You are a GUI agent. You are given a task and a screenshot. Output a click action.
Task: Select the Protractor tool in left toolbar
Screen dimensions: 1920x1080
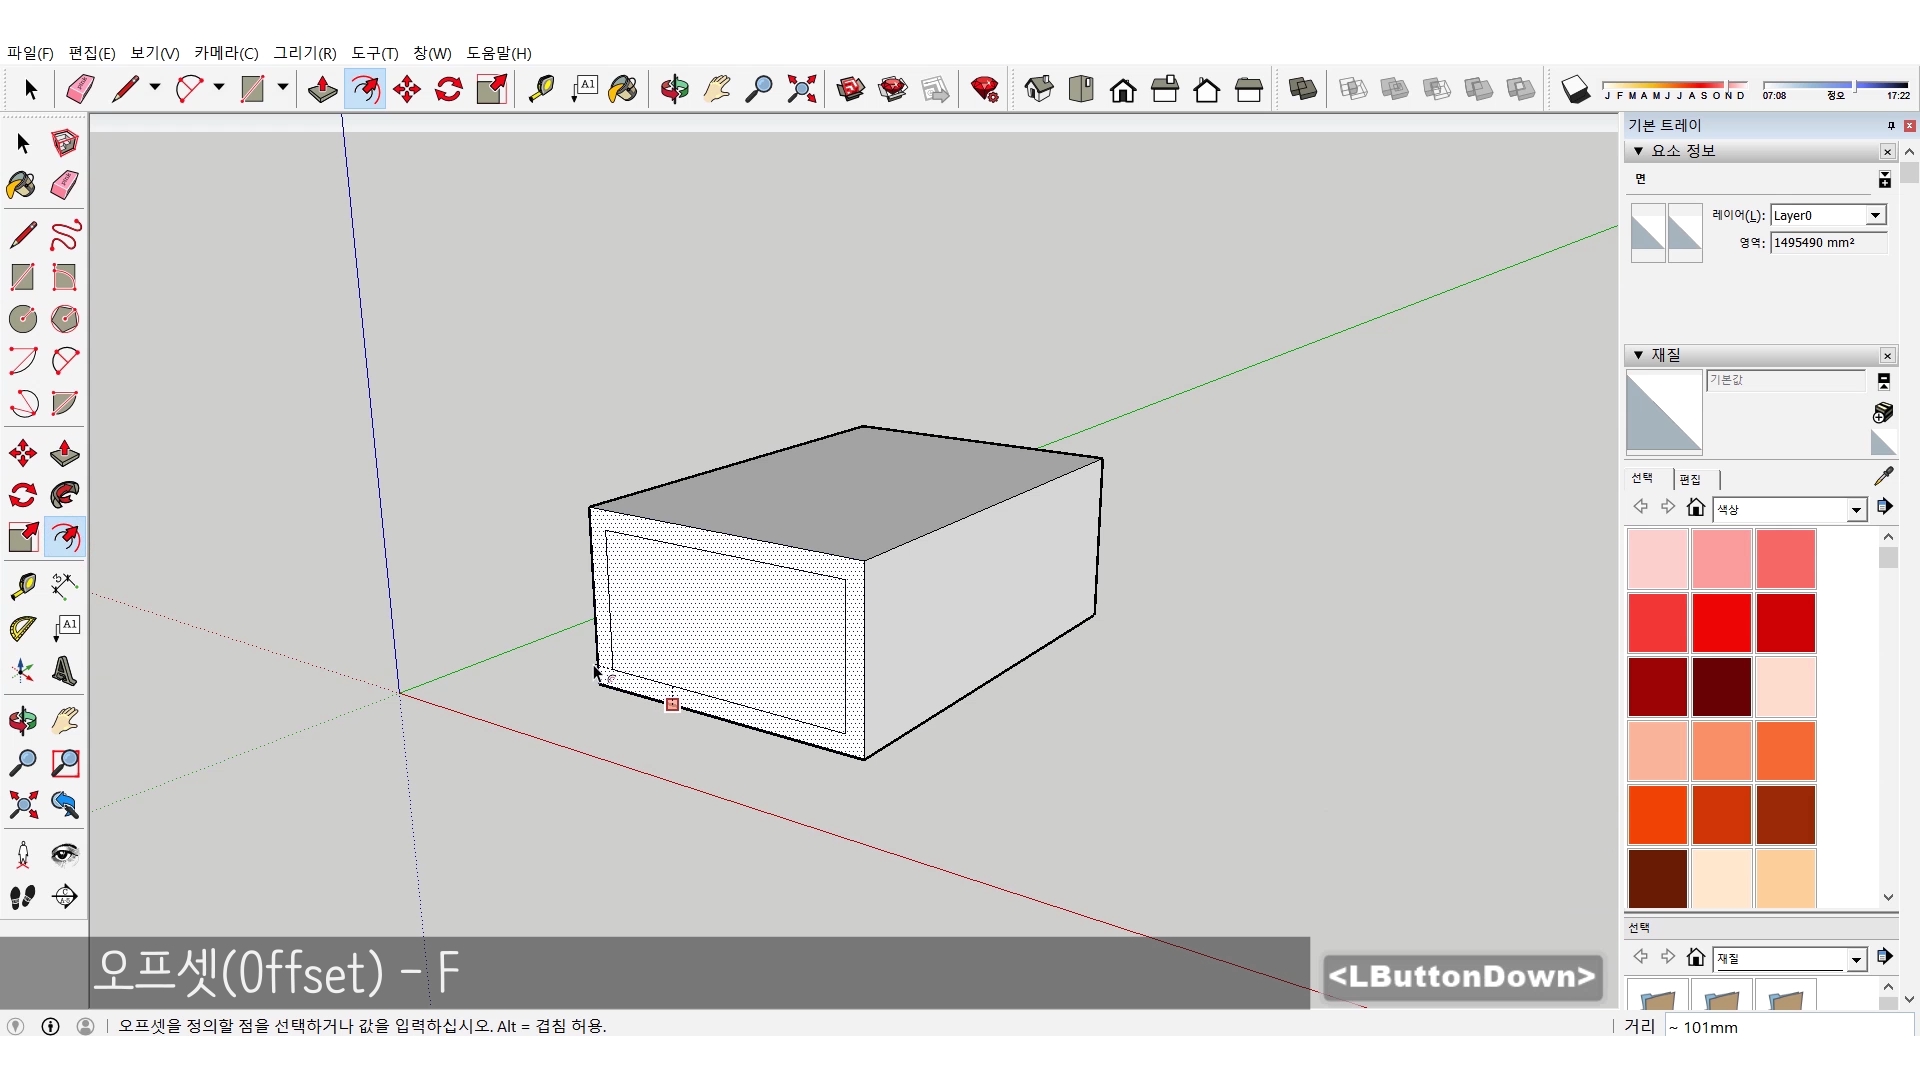click(23, 628)
